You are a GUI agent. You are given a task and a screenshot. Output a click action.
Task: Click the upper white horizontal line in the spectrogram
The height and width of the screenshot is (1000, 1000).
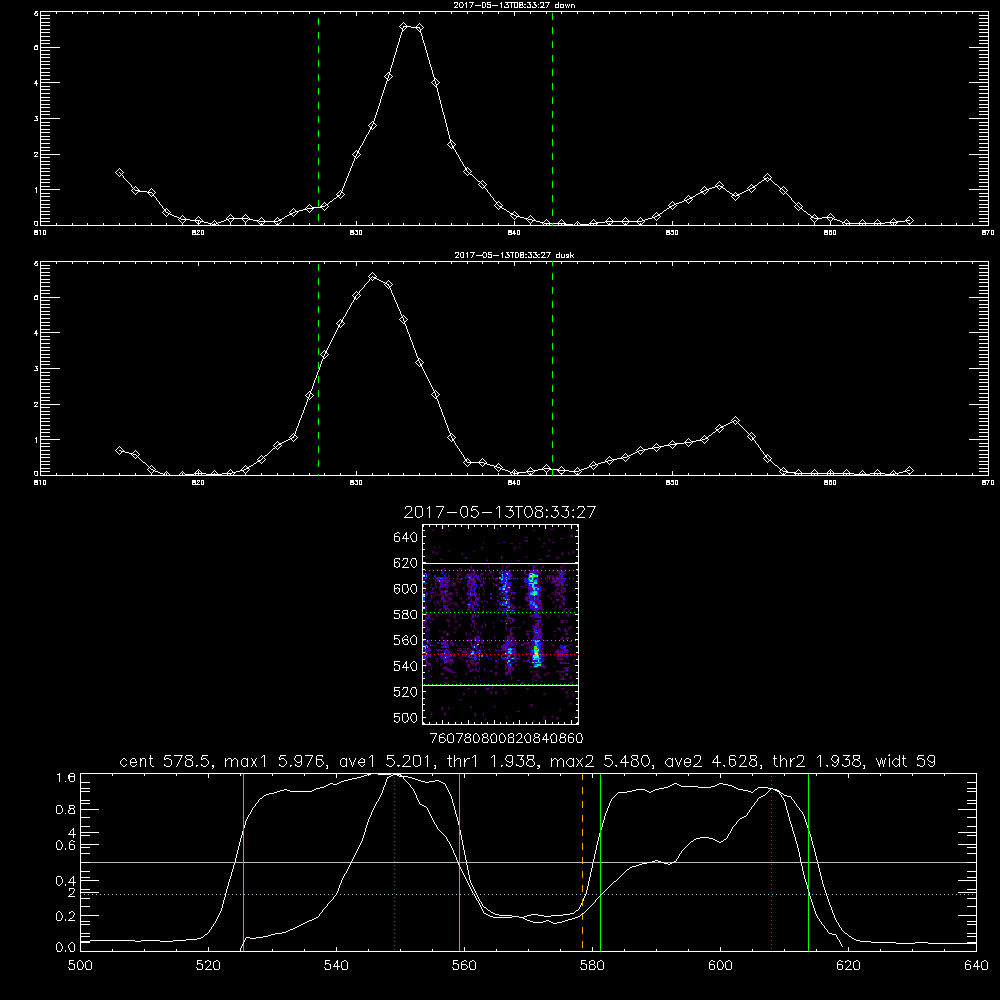[500, 564]
